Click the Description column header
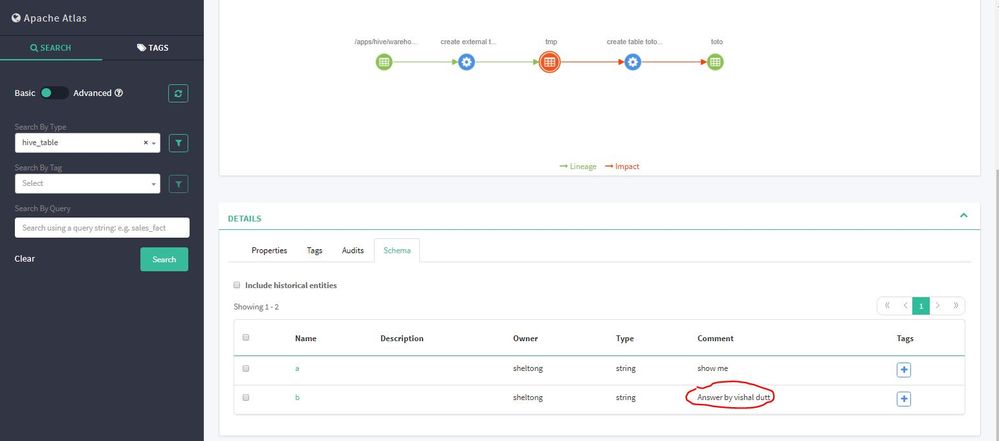The height and width of the screenshot is (441, 999). pyautogui.click(x=401, y=338)
